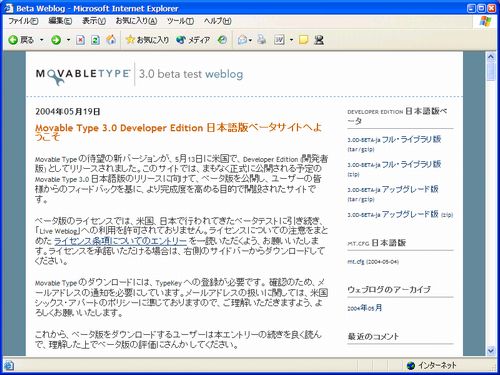500x375 pixels.
Task: Refresh the page using the green arrows icon
Action: point(95,40)
